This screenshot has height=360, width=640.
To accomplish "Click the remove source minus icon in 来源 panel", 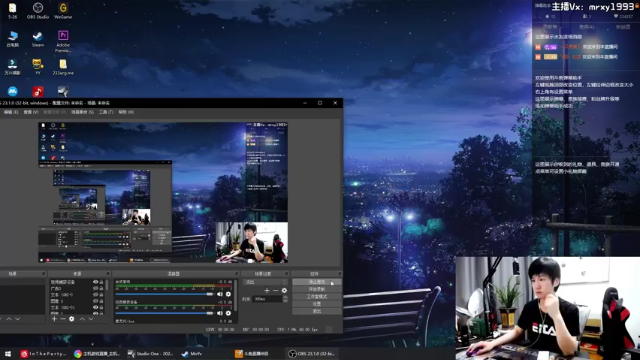I will (63, 319).
